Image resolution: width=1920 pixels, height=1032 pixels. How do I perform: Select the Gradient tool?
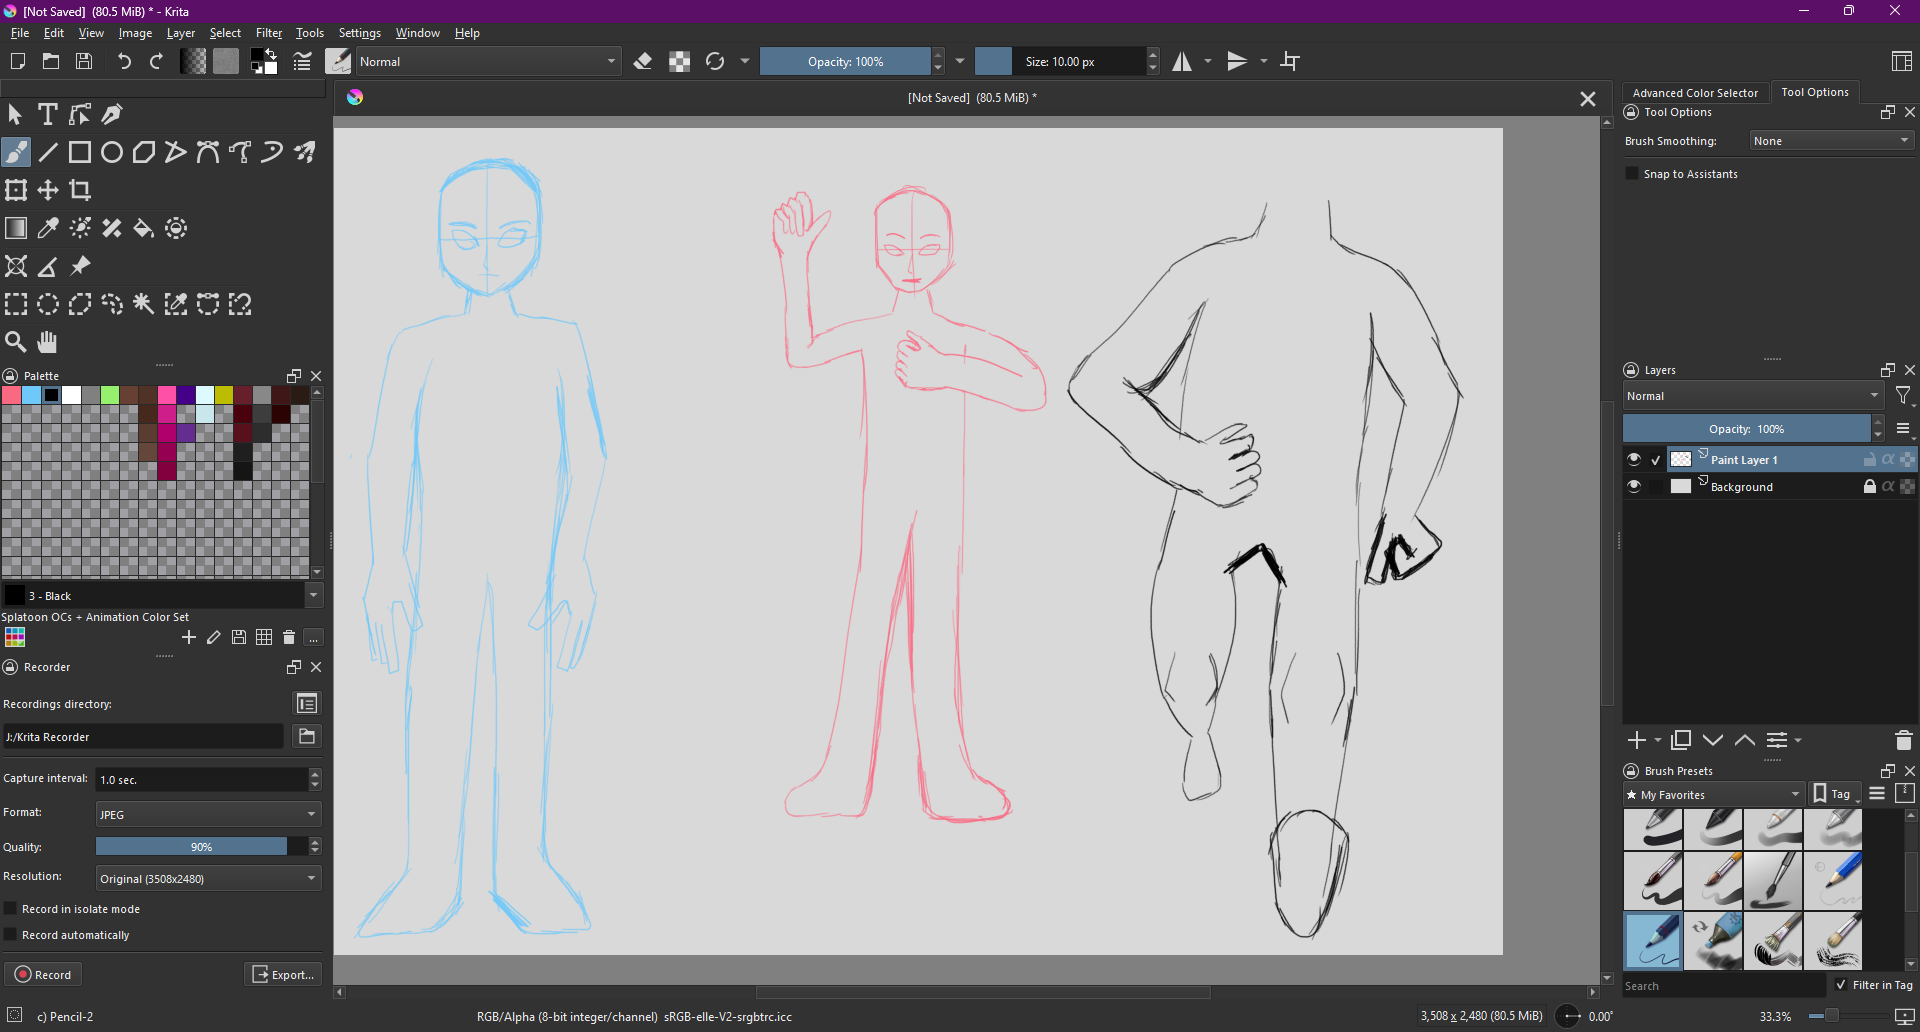pos(16,228)
